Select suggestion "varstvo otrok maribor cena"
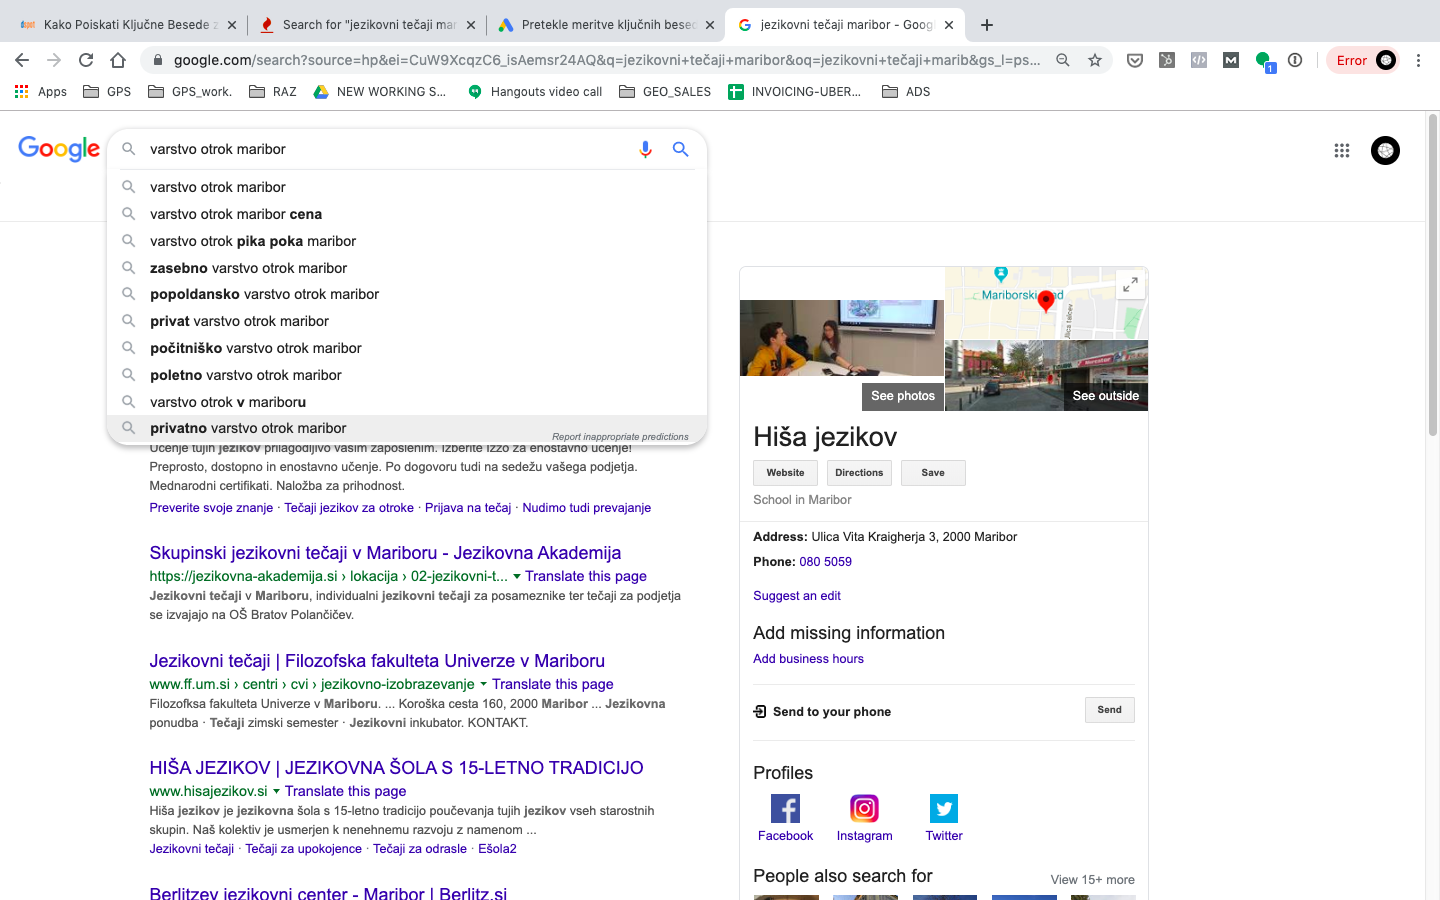This screenshot has width=1440, height=900. pyautogui.click(x=407, y=214)
